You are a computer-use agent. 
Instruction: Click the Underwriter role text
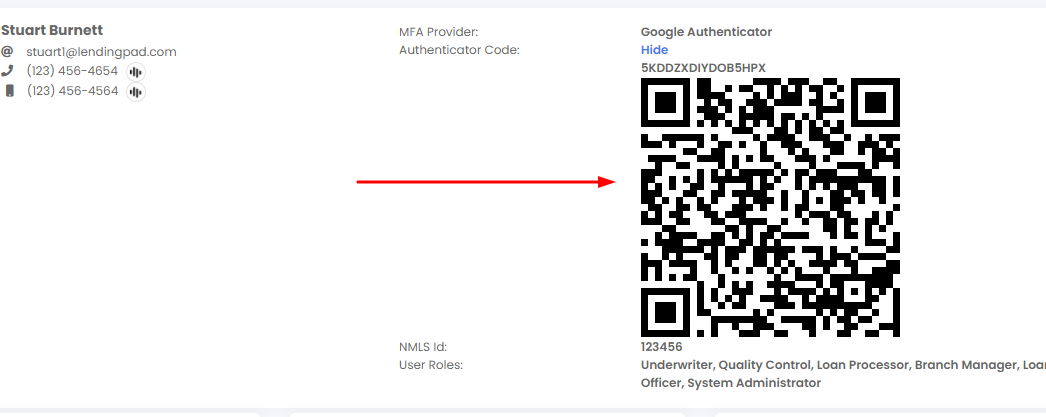tap(677, 365)
